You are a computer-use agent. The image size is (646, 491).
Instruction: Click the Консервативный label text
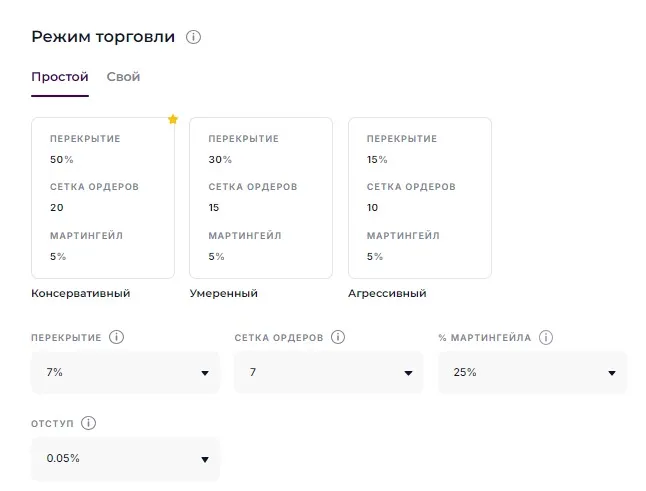pyautogui.click(x=81, y=294)
